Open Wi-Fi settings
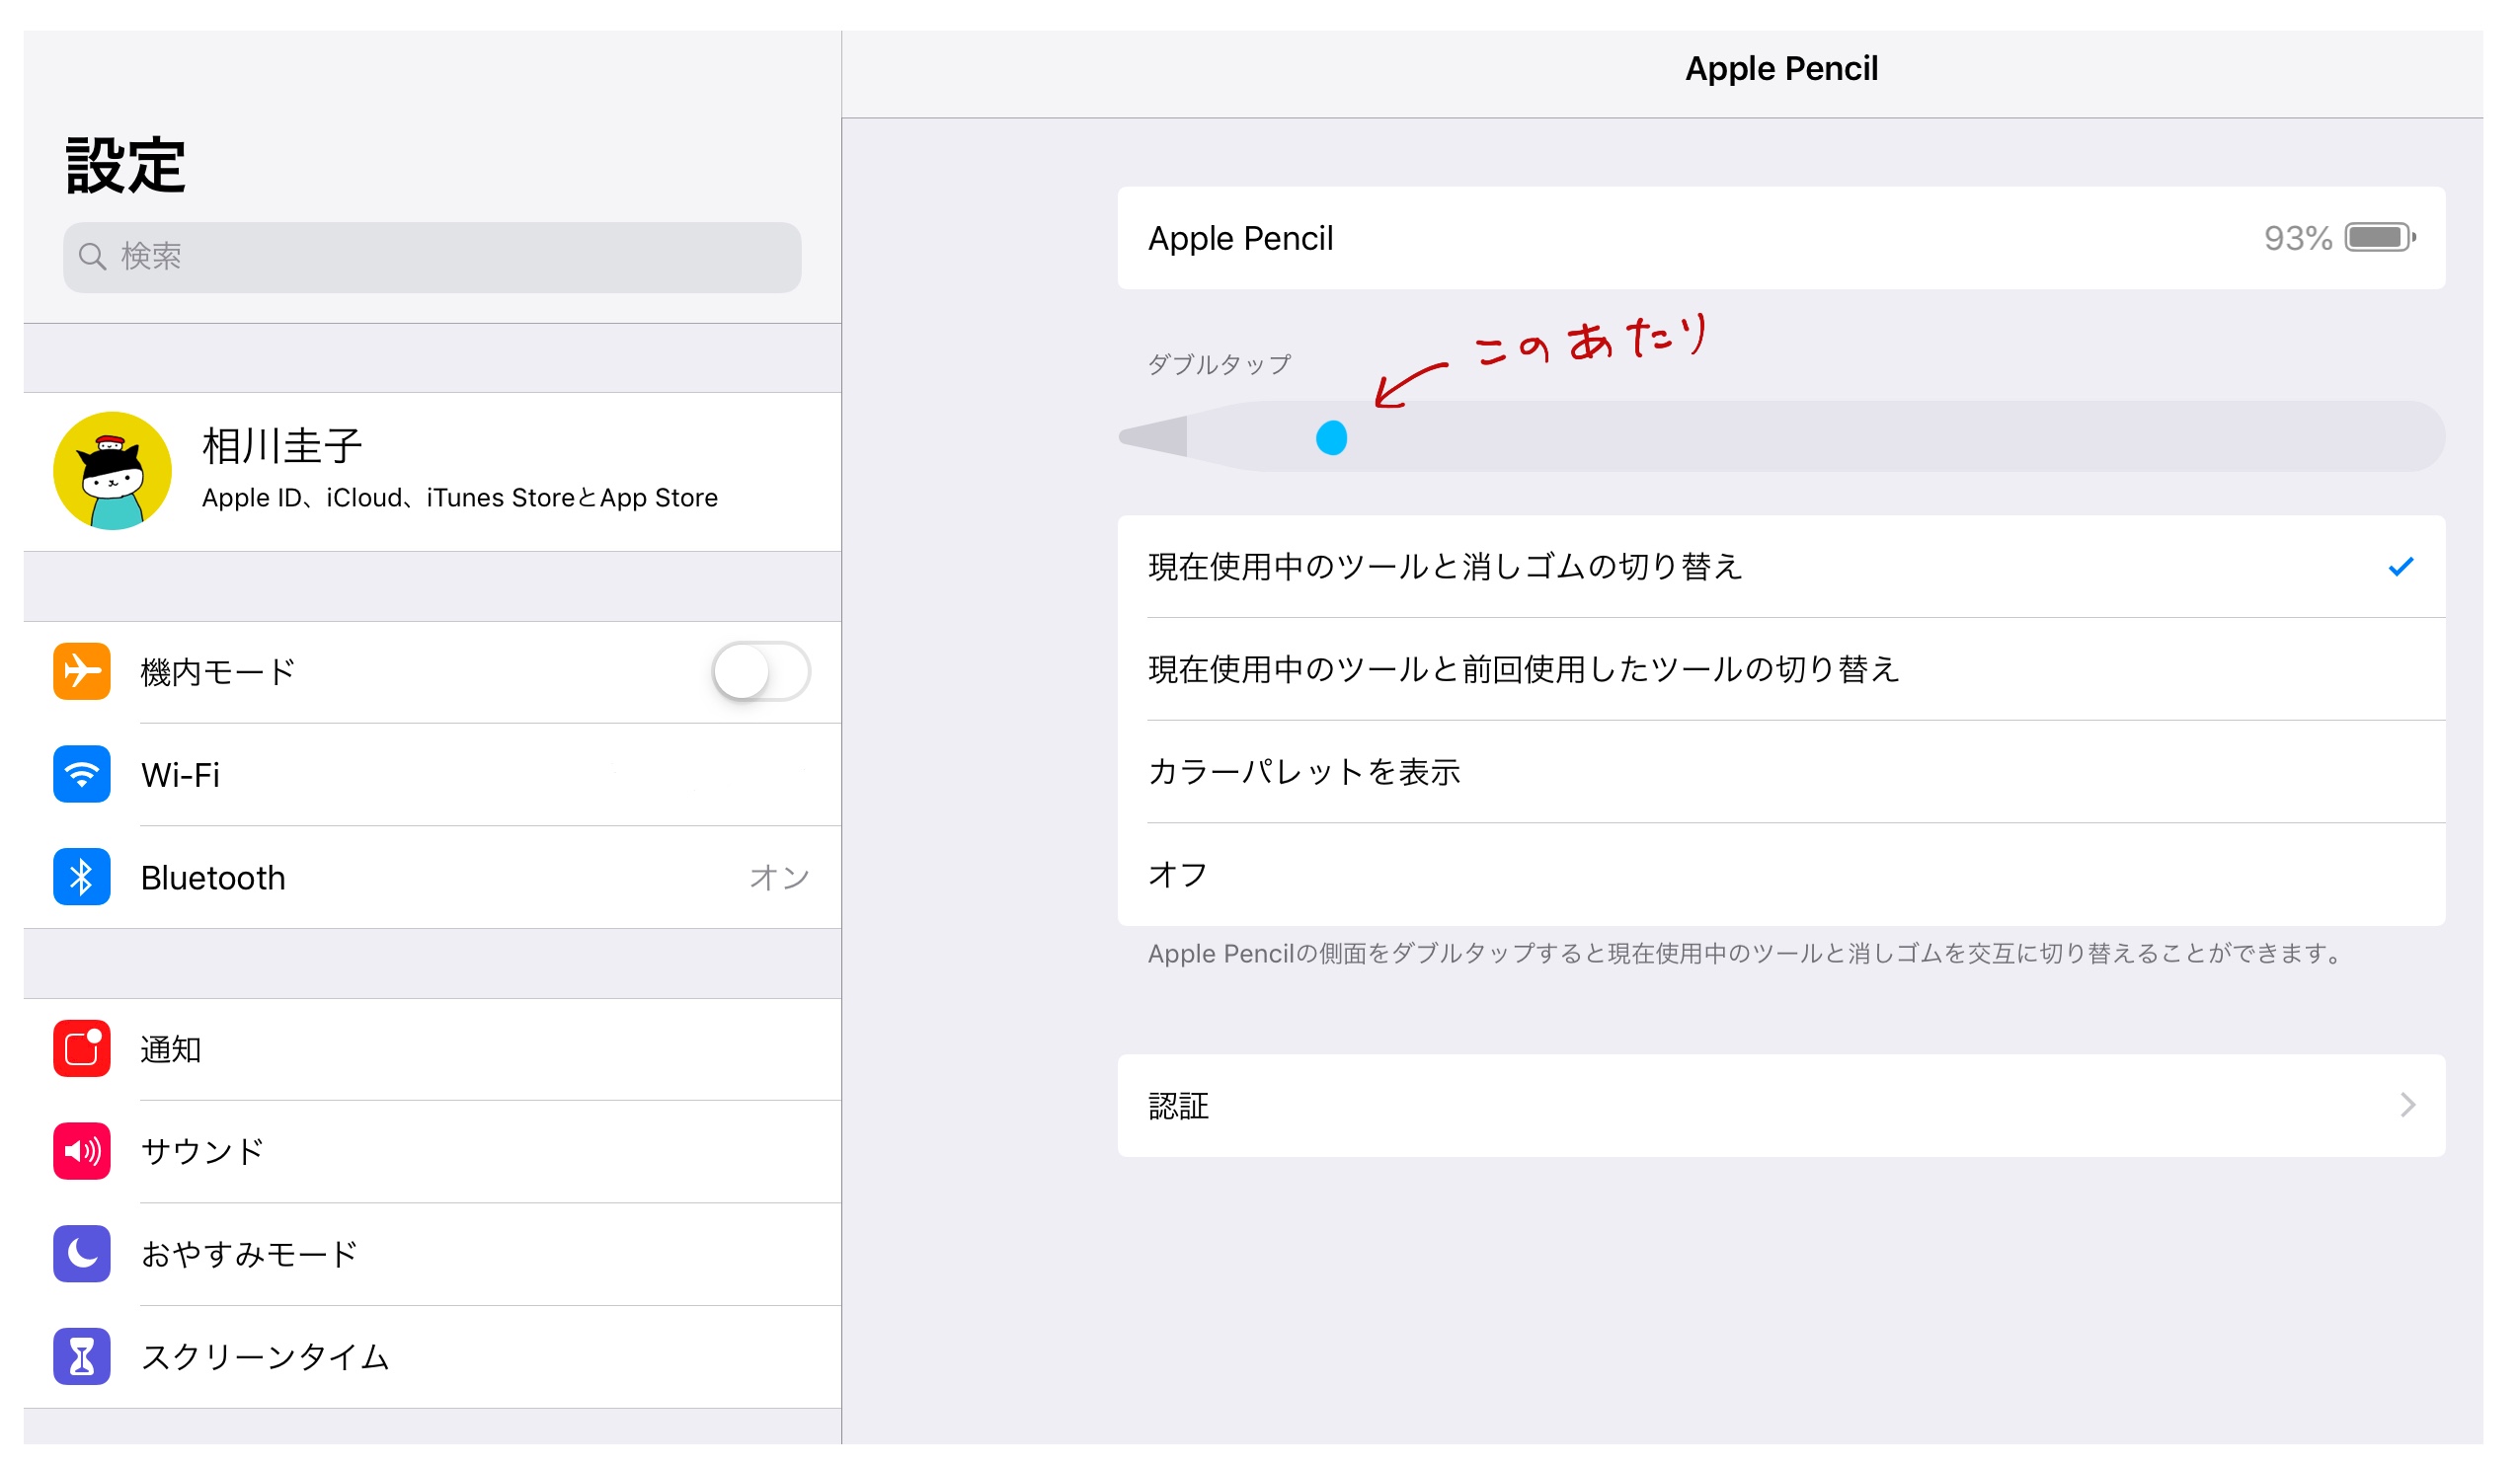The height and width of the screenshot is (1465, 2520). coord(432,775)
